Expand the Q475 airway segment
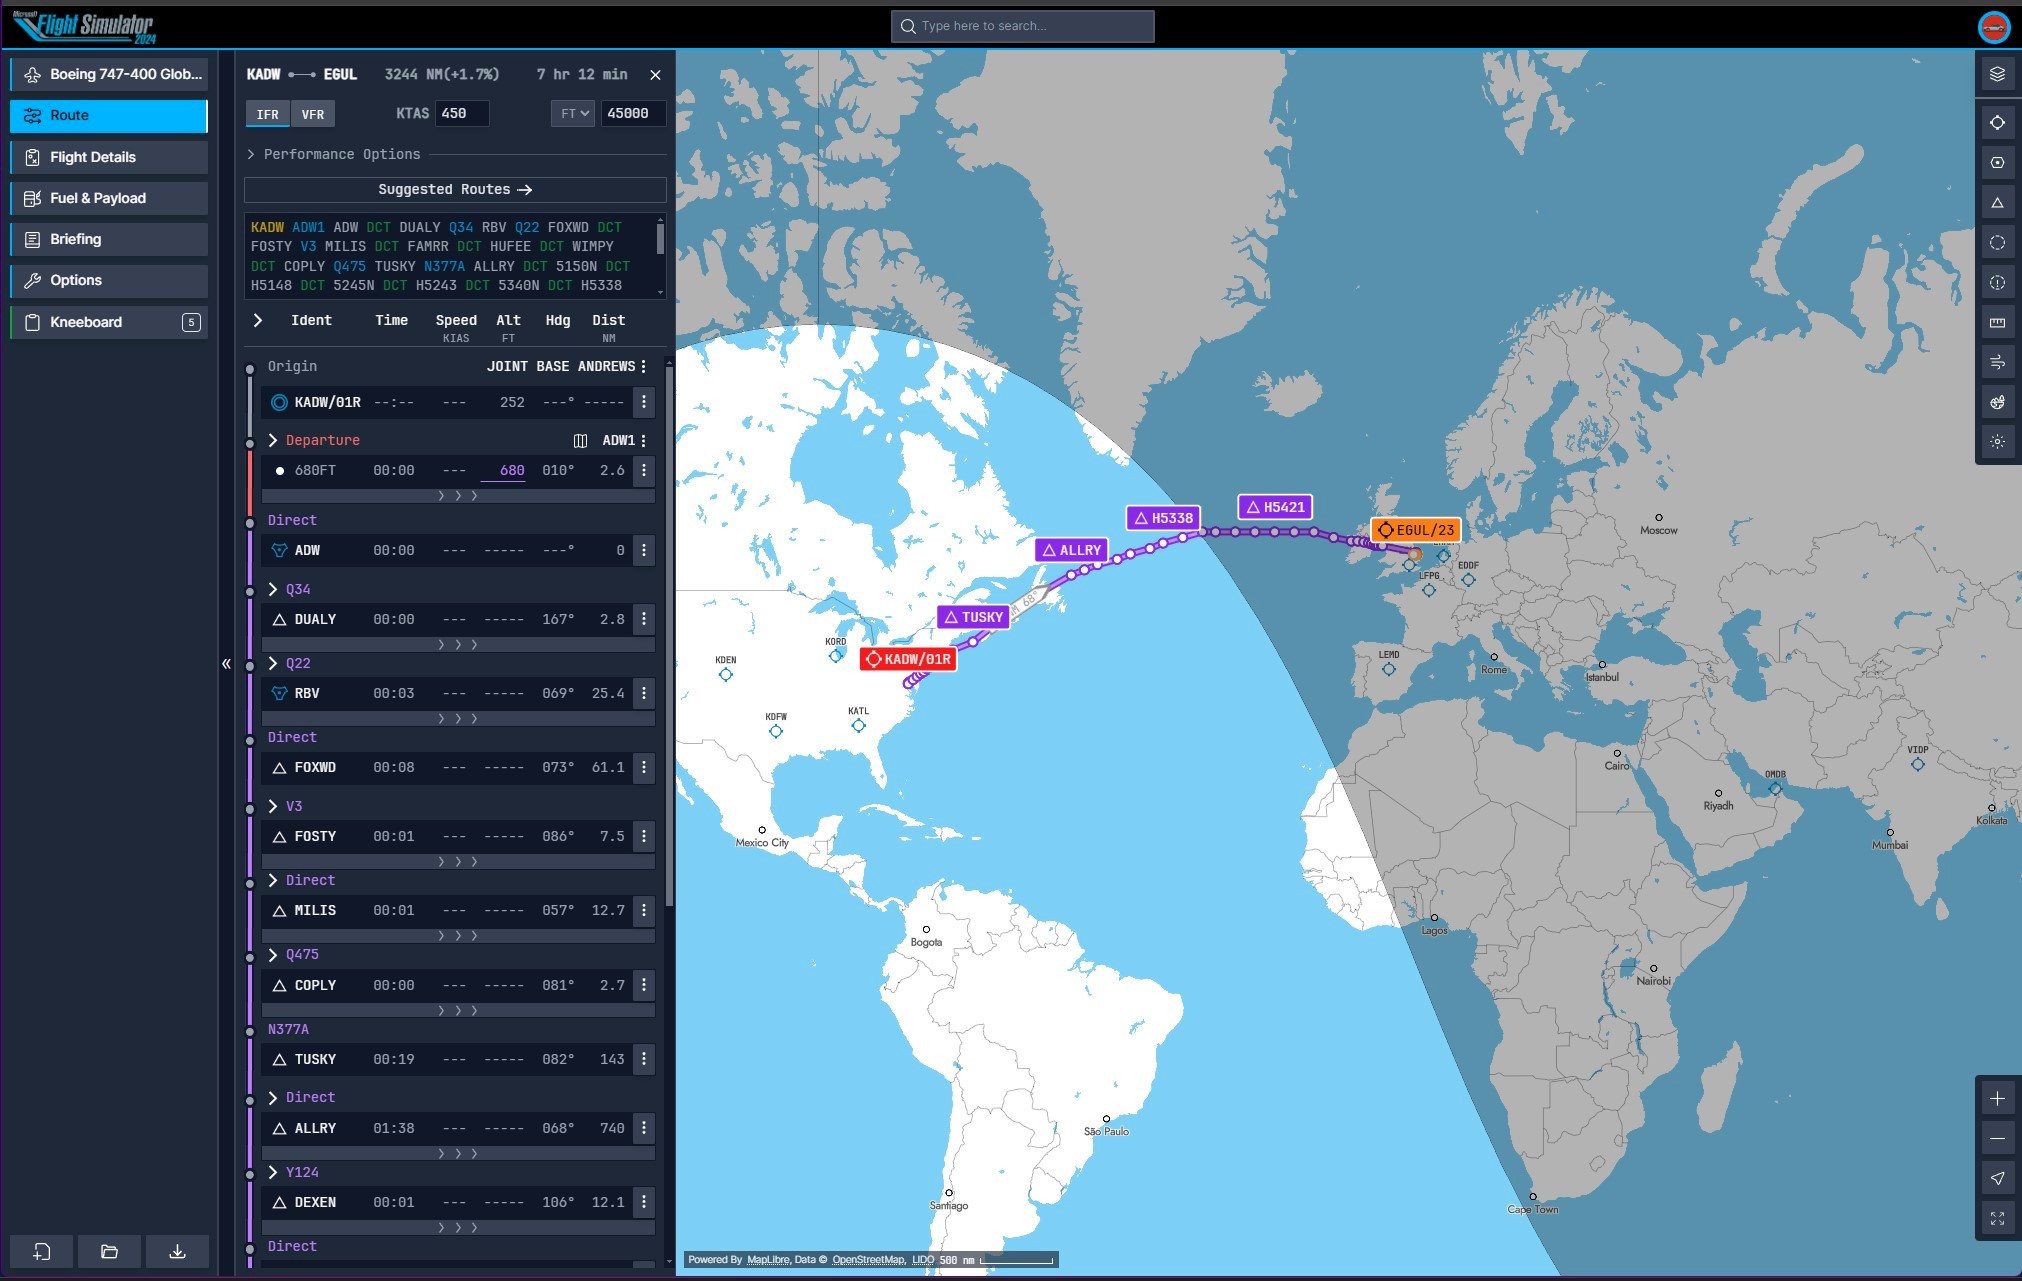Screen dimensions: 2022x1281 coord(273,955)
